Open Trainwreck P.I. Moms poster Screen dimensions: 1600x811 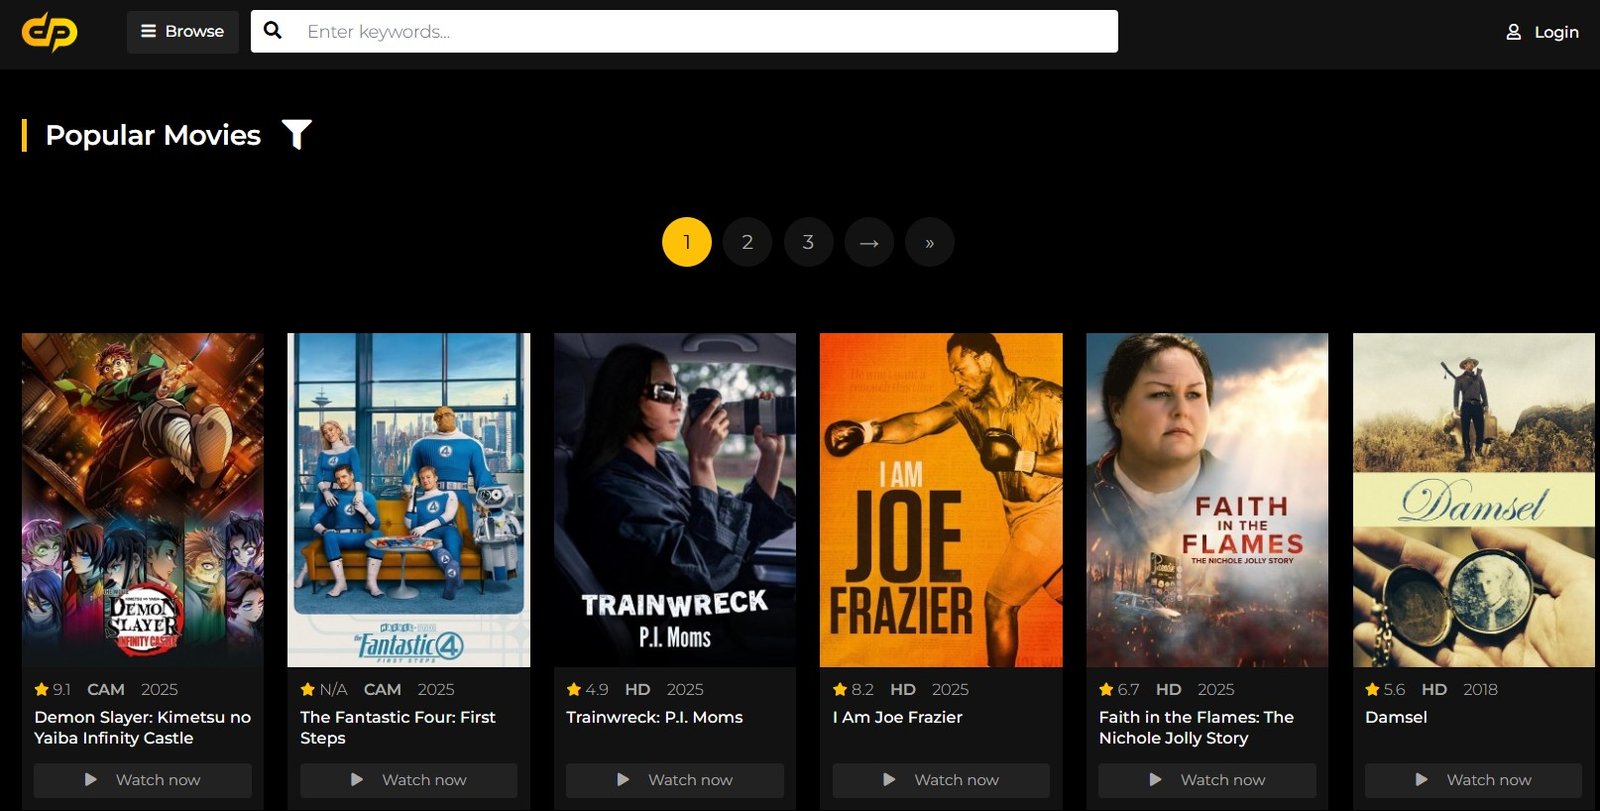675,500
